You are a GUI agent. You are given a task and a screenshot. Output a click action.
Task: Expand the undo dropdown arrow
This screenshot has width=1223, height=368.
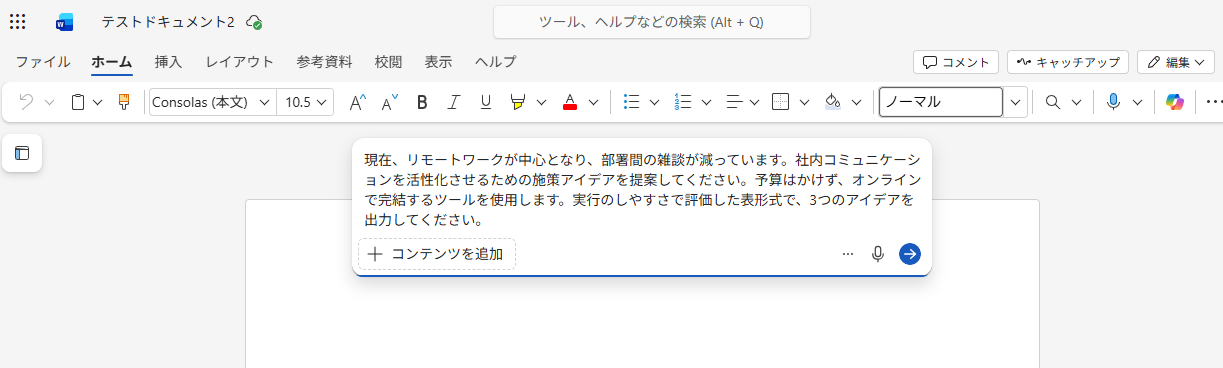(x=49, y=102)
